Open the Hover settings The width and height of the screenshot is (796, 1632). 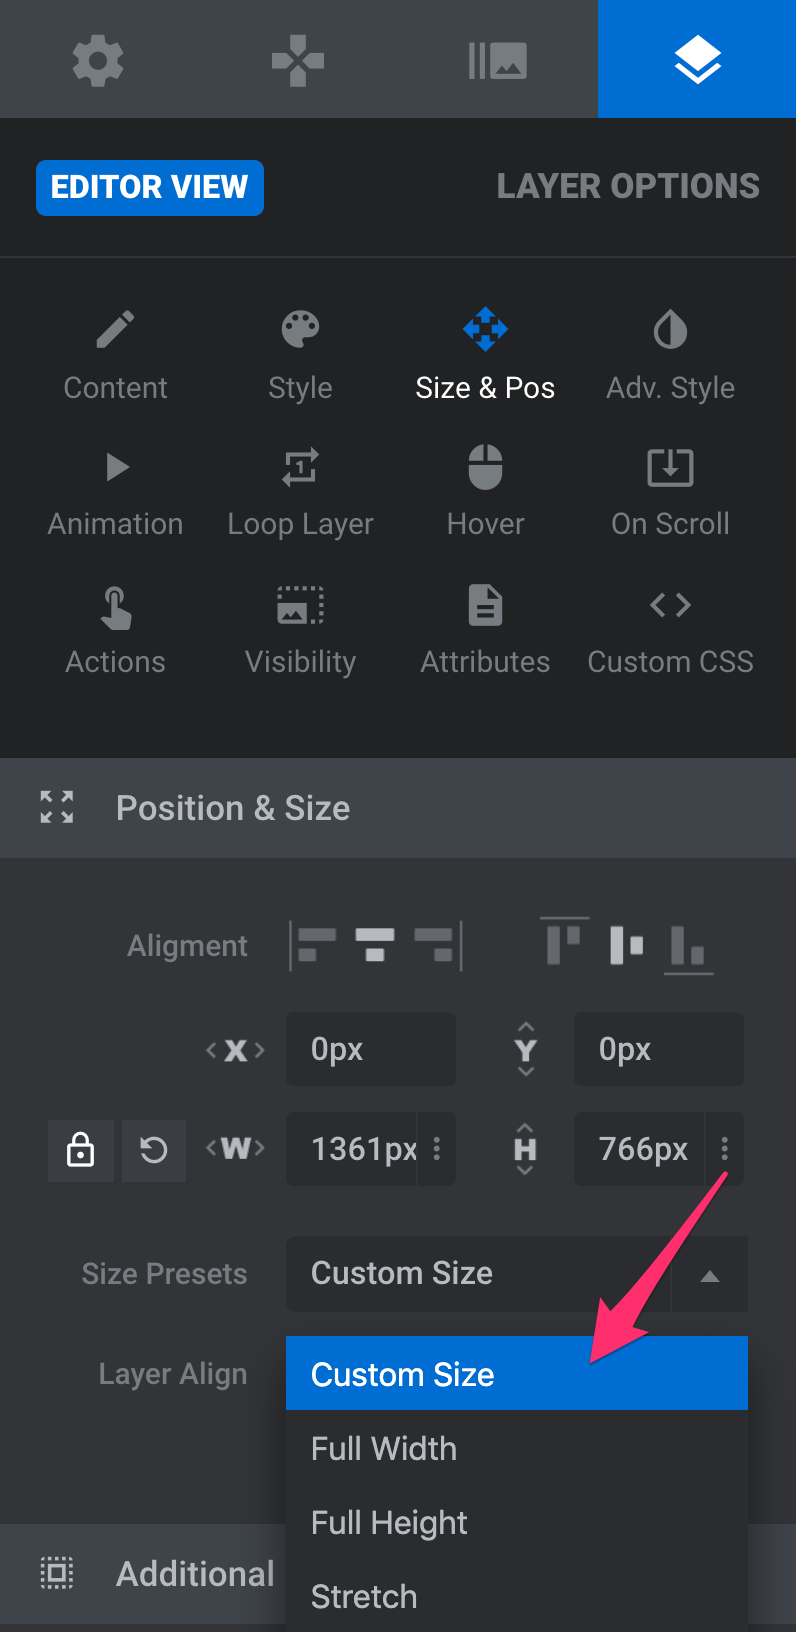pyautogui.click(x=485, y=494)
